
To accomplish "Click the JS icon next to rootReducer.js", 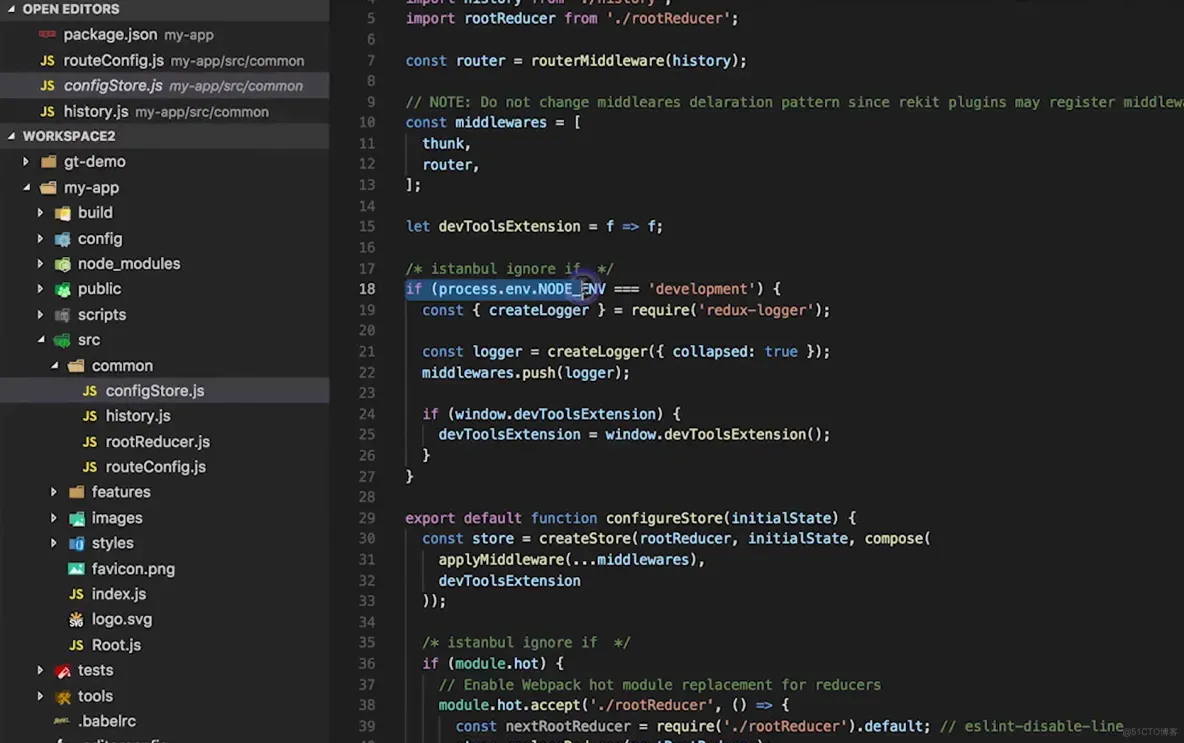I will [90, 442].
